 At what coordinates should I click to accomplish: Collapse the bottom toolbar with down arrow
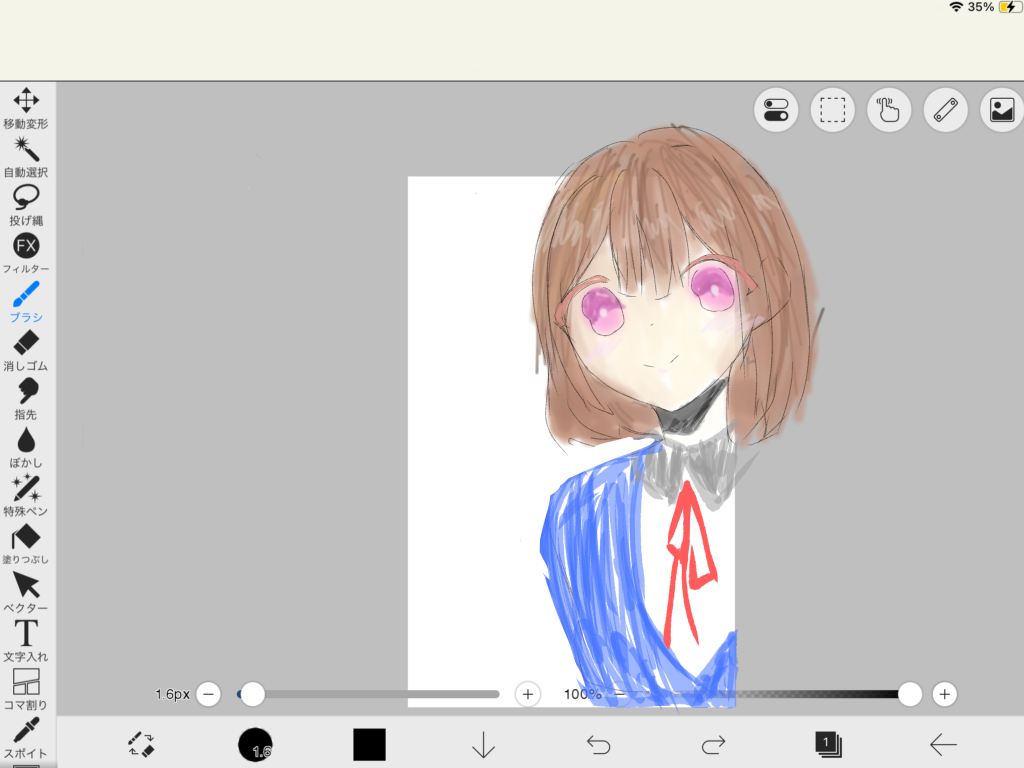coord(483,744)
